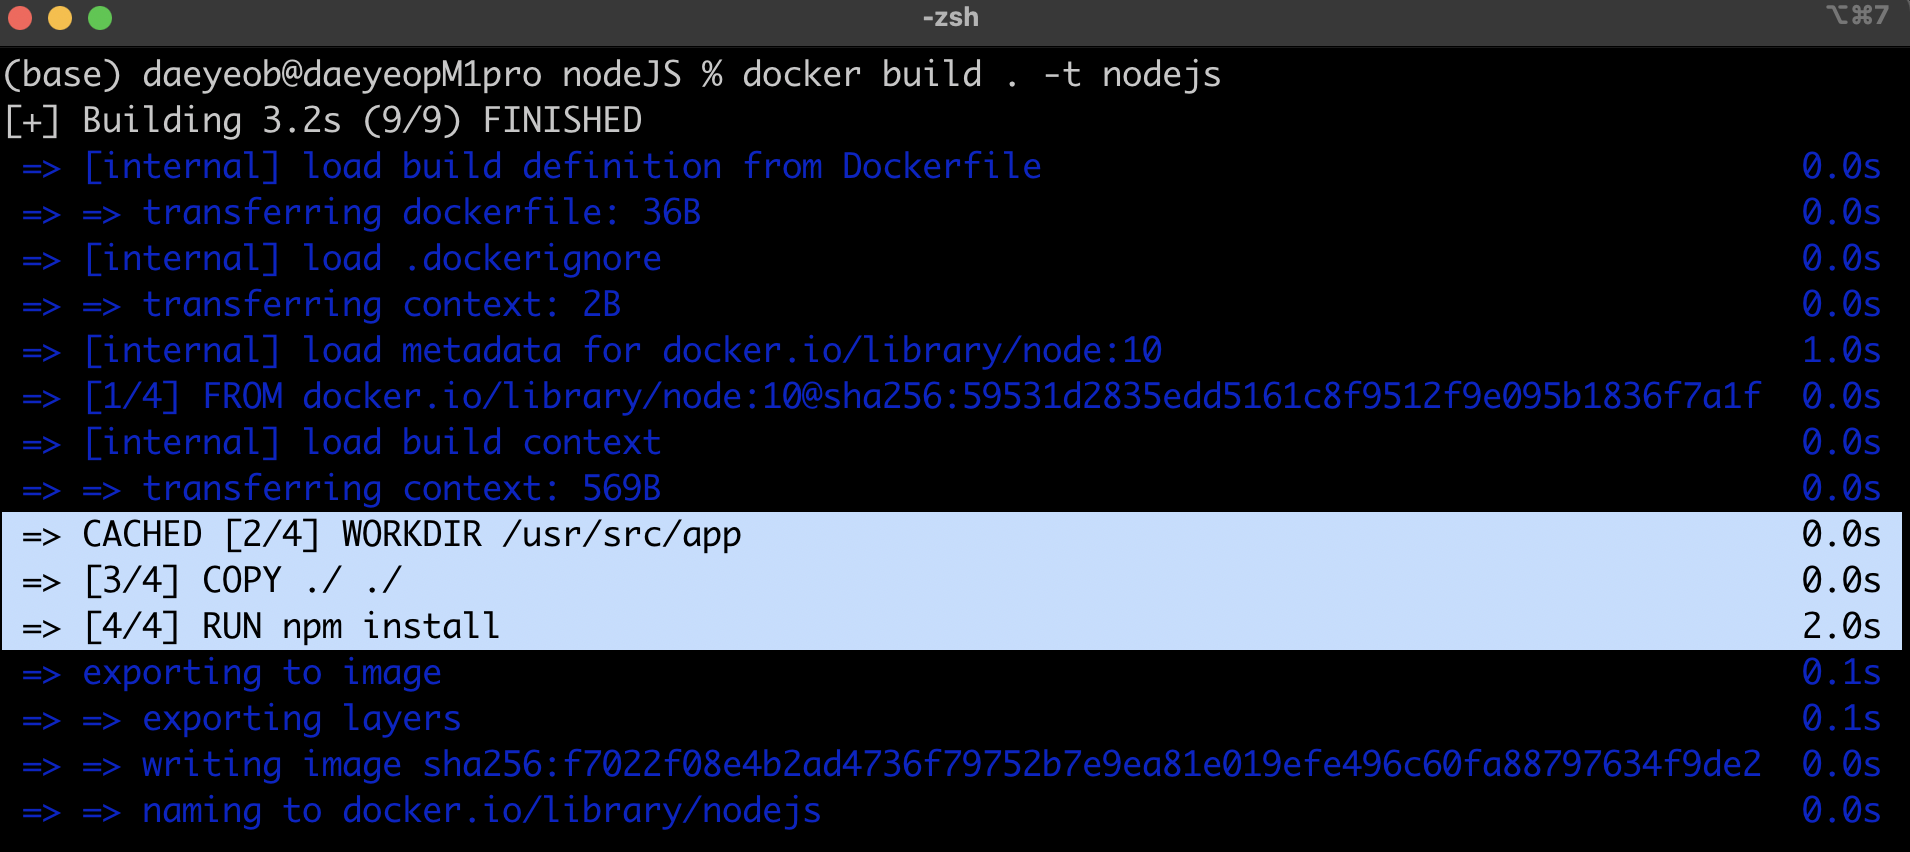Click the highlighted RUN npm install line

click(290, 627)
